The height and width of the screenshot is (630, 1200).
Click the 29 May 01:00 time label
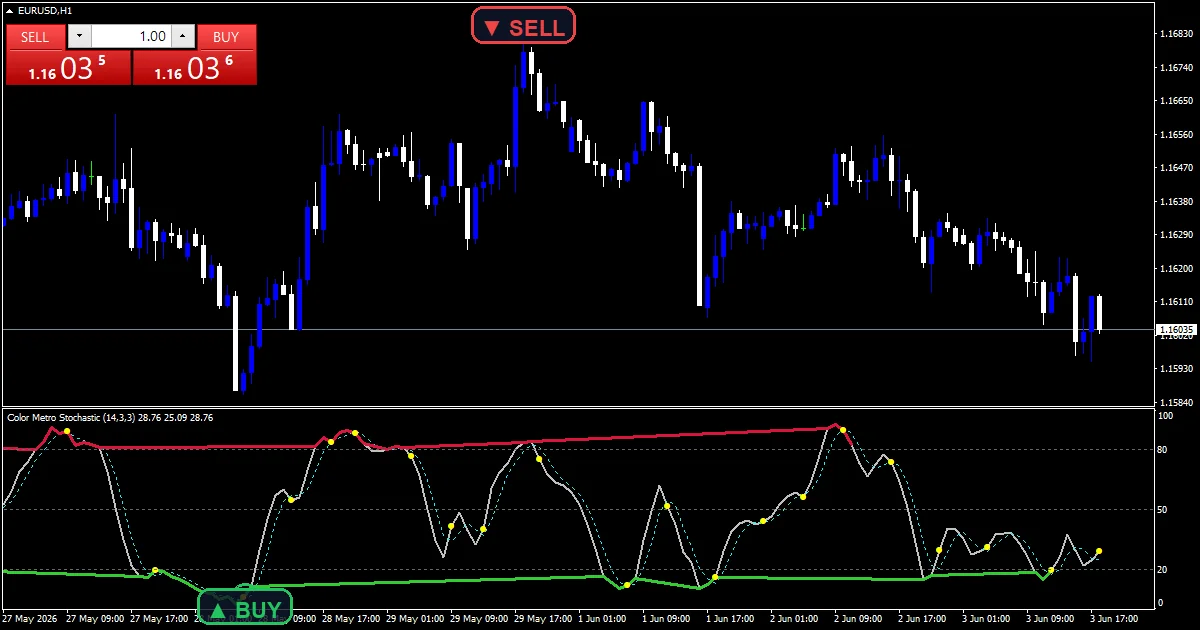tap(415, 619)
